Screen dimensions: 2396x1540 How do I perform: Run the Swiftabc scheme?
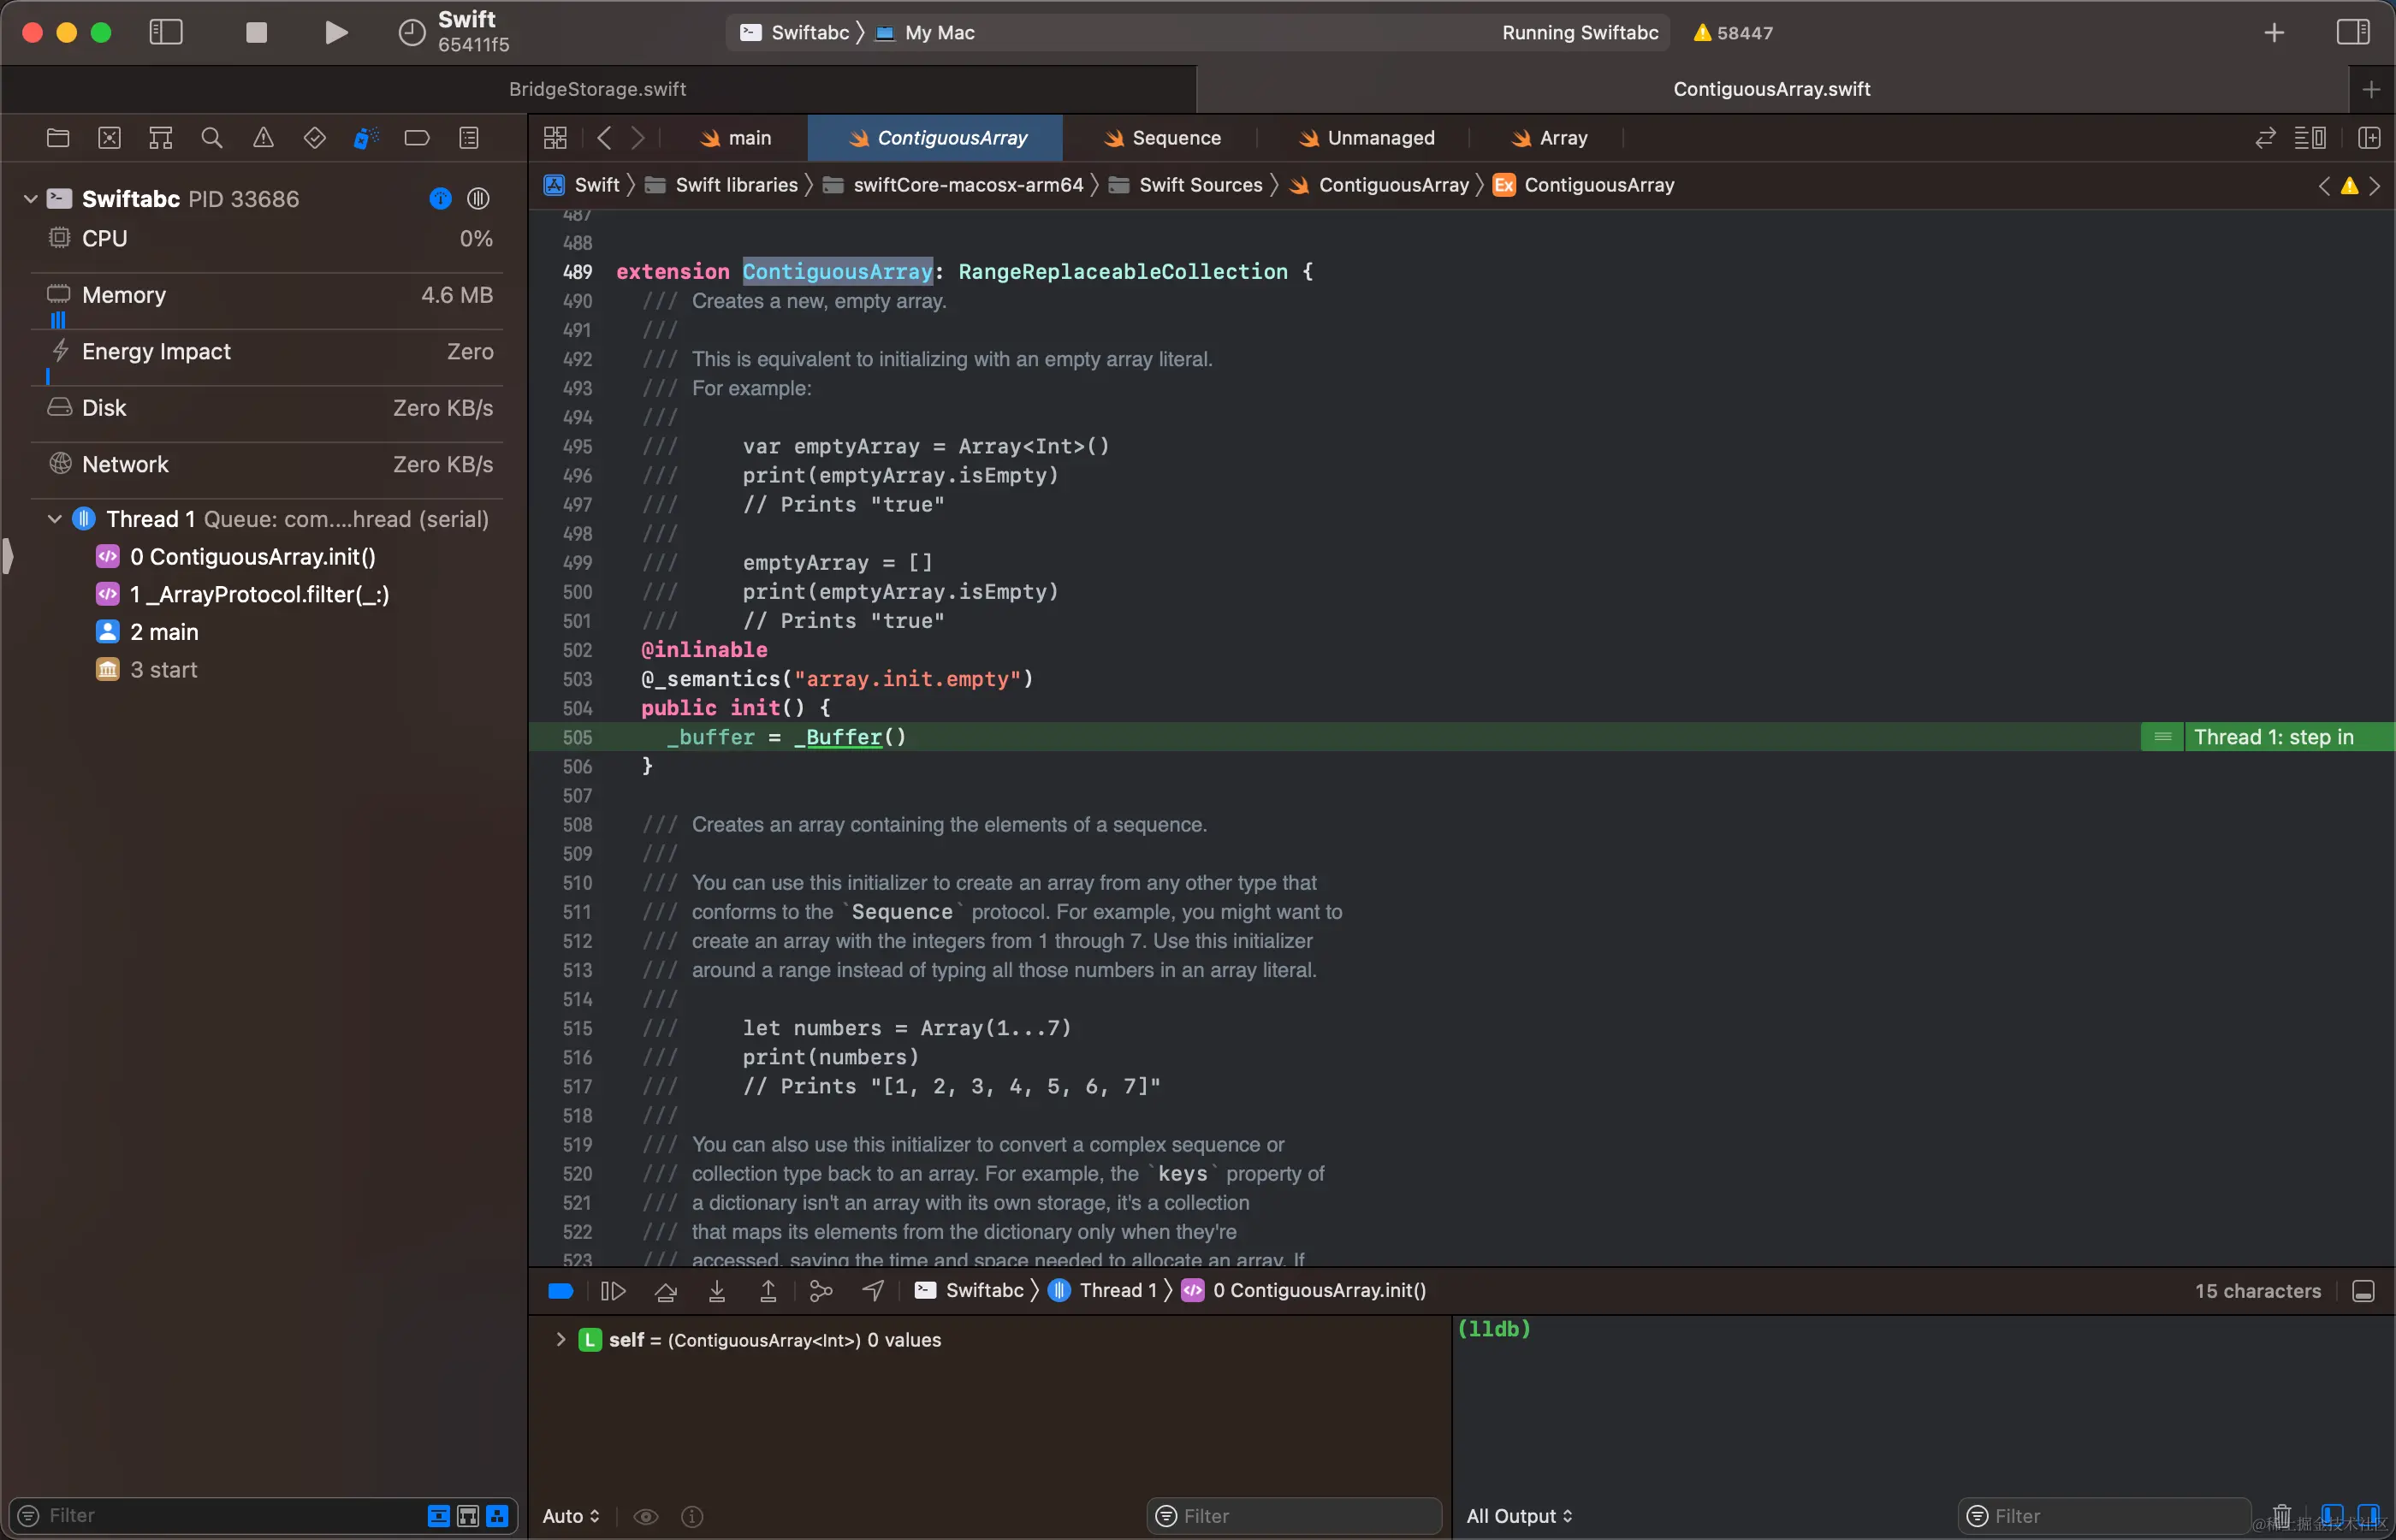[336, 32]
